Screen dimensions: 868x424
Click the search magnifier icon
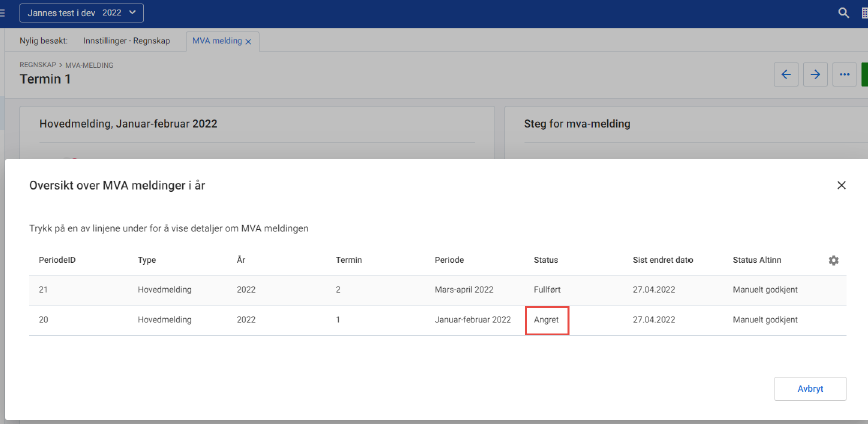tap(843, 13)
